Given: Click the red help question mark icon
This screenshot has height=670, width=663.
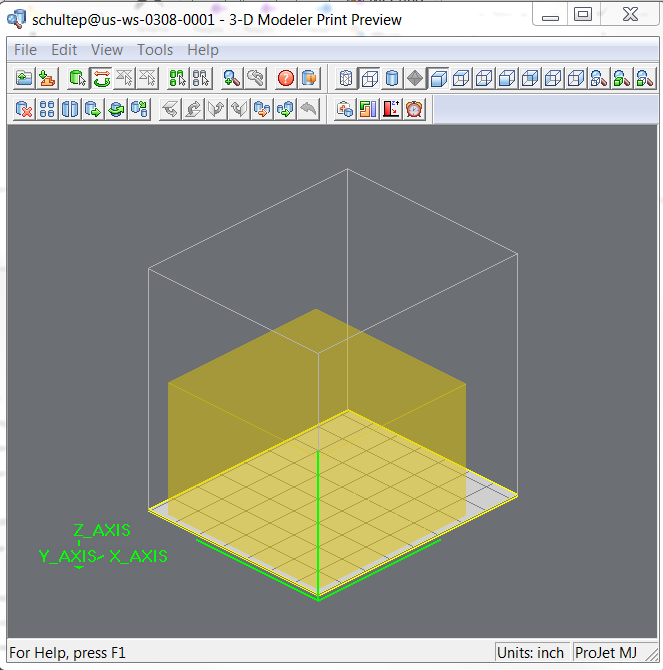Looking at the screenshot, I should pos(286,78).
